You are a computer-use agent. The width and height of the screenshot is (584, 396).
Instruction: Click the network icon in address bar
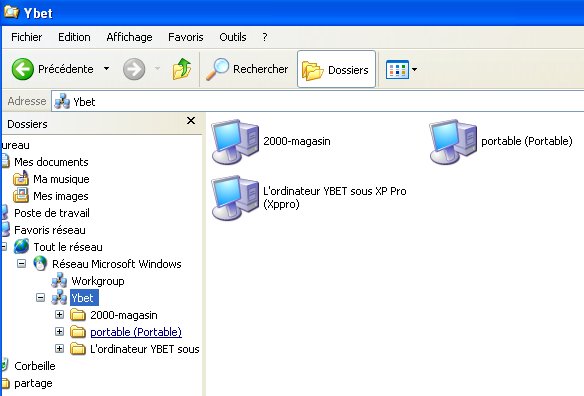[62, 102]
